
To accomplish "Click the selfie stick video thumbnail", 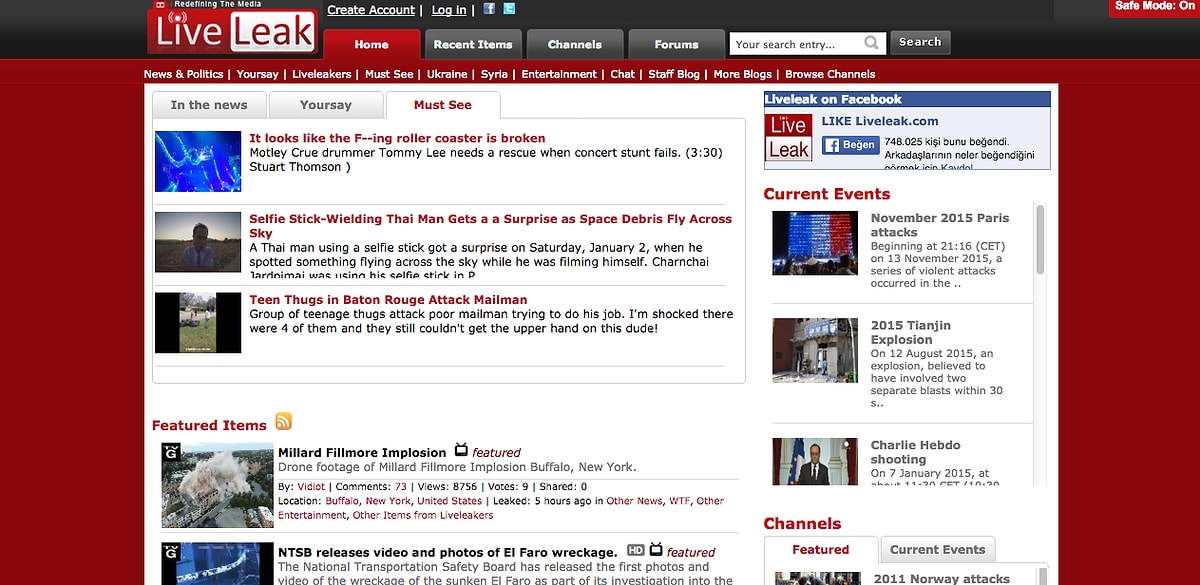I will point(198,242).
